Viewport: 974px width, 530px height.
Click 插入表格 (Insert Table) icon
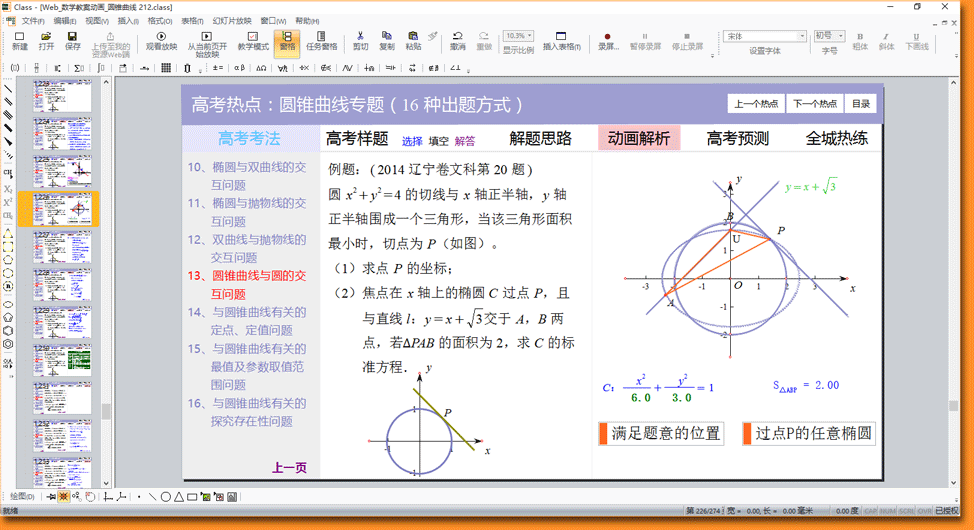pyautogui.click(x=562, y=41)
